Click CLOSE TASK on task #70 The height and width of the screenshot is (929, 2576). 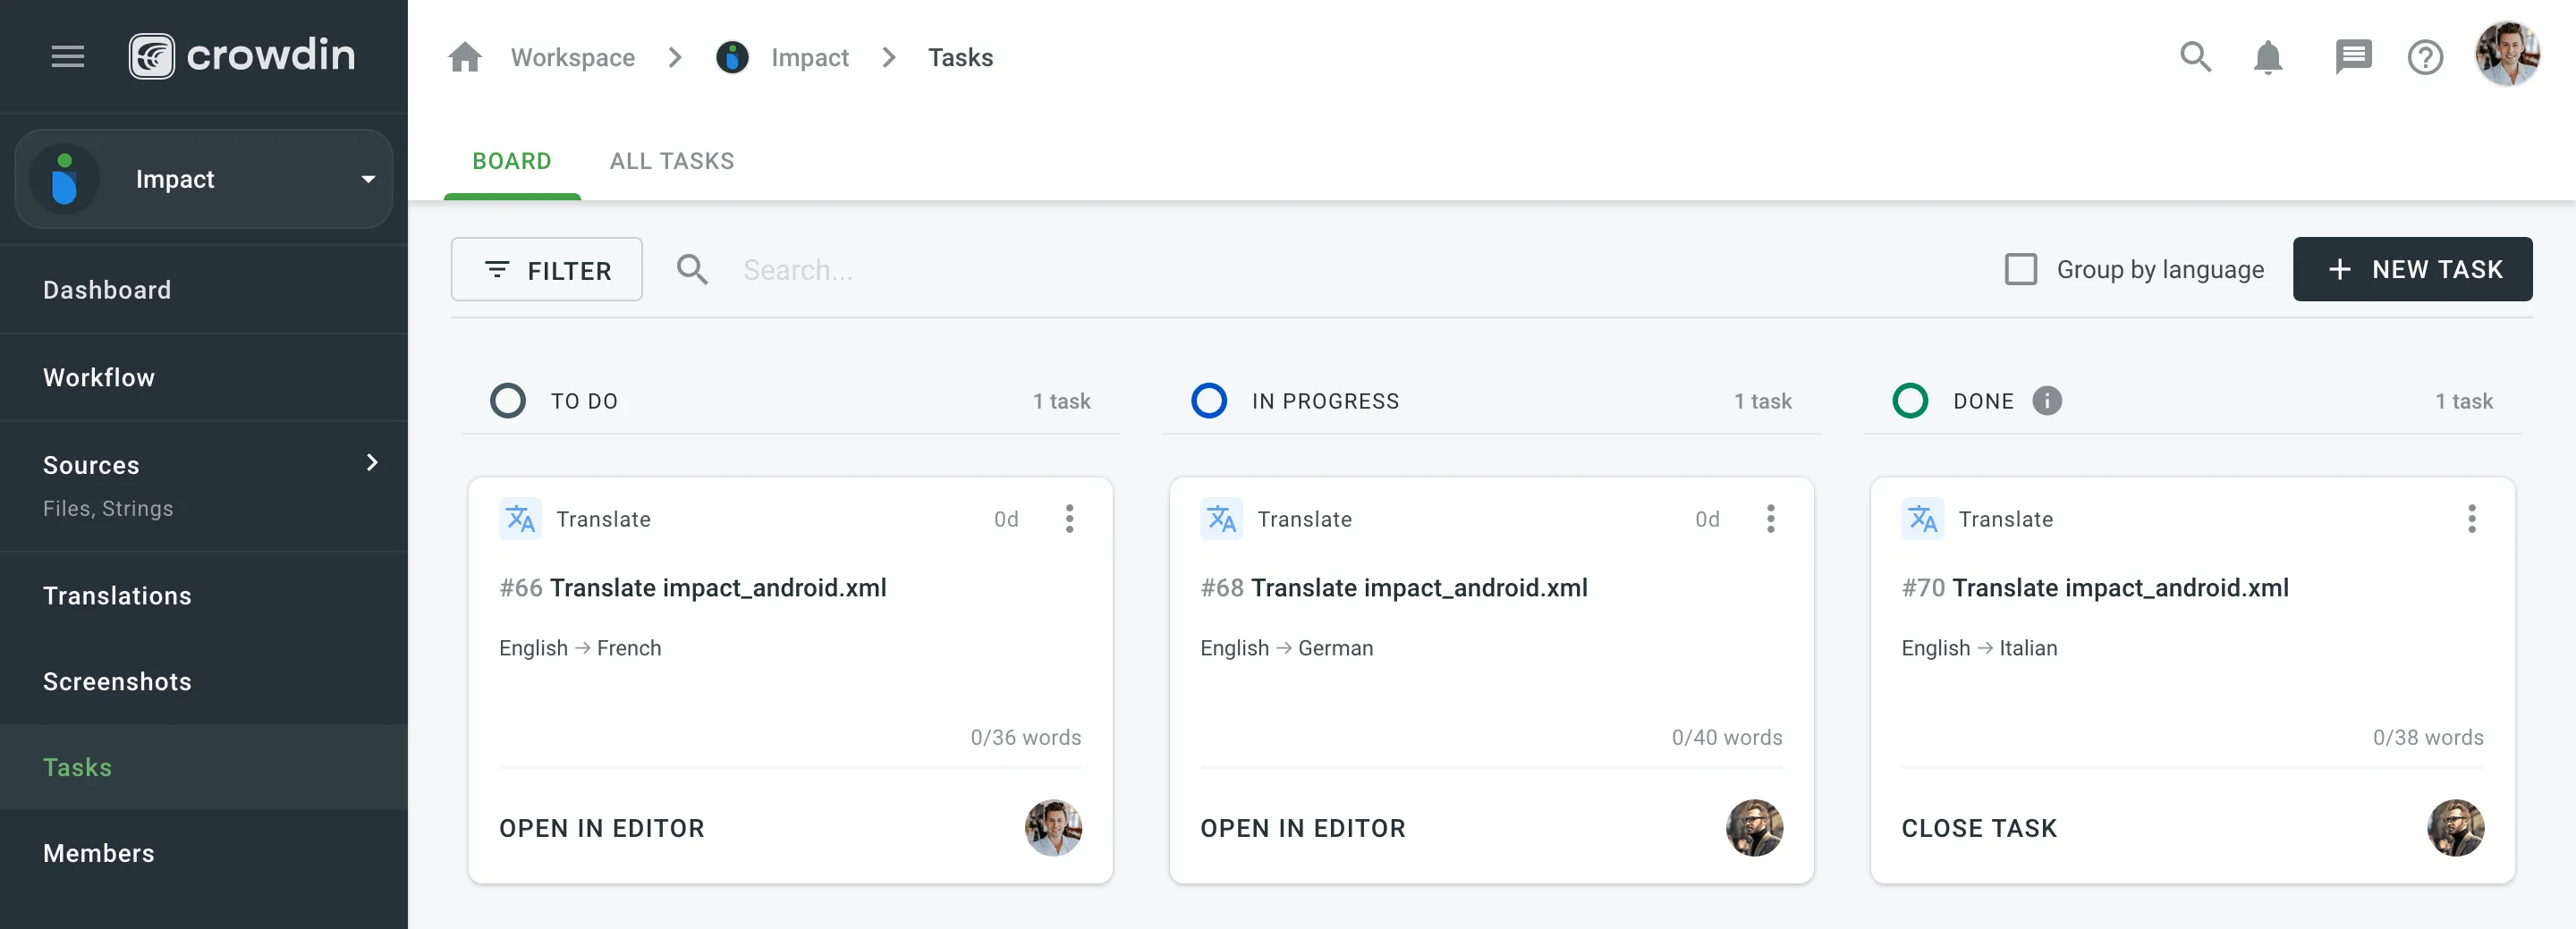click(1978, 828)
